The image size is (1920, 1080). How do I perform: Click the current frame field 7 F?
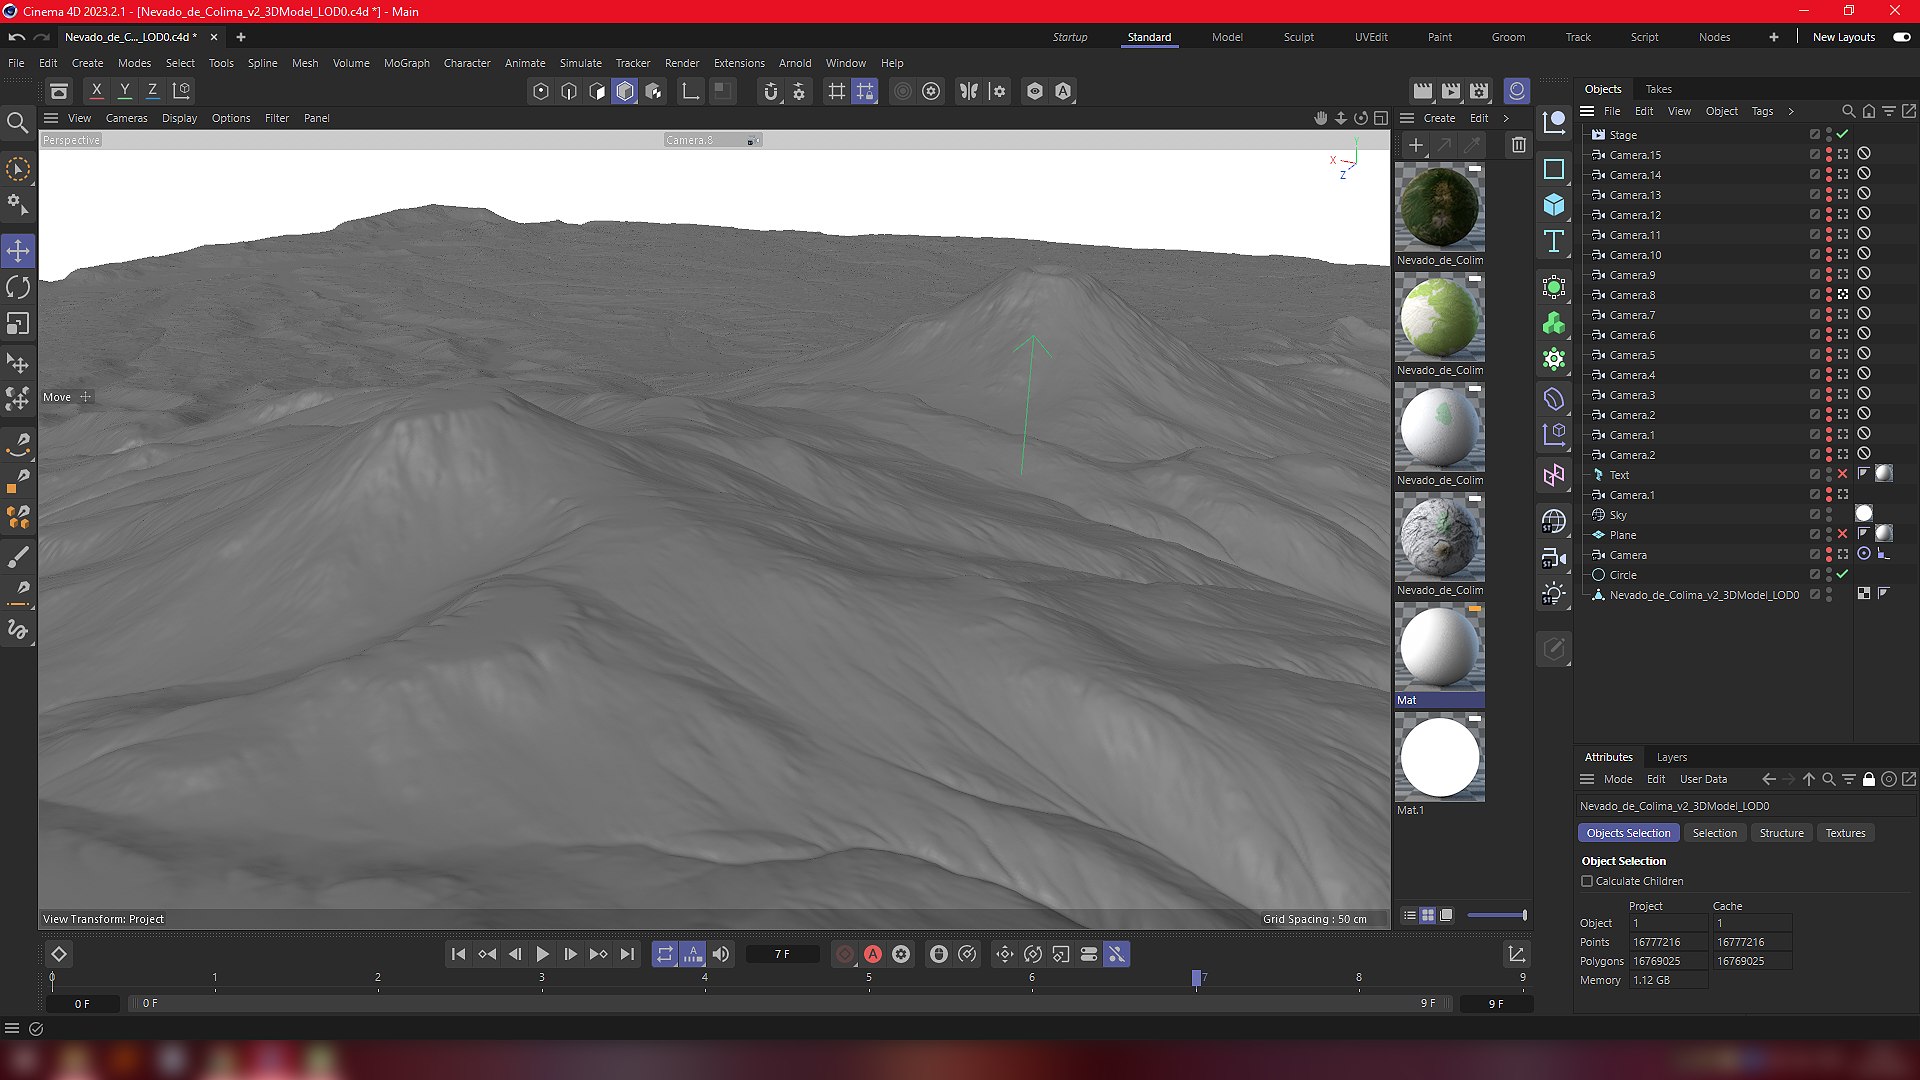(x=782, y=954)
